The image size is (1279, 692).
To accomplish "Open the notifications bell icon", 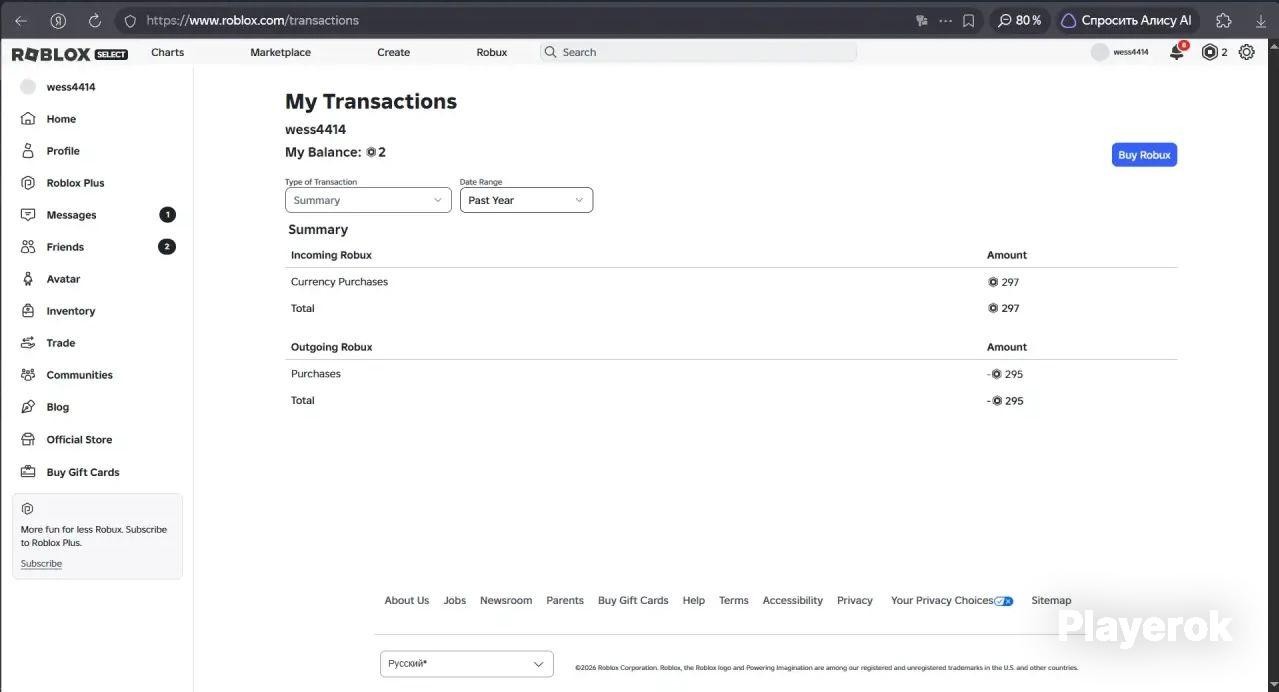I will (1177, 52).
